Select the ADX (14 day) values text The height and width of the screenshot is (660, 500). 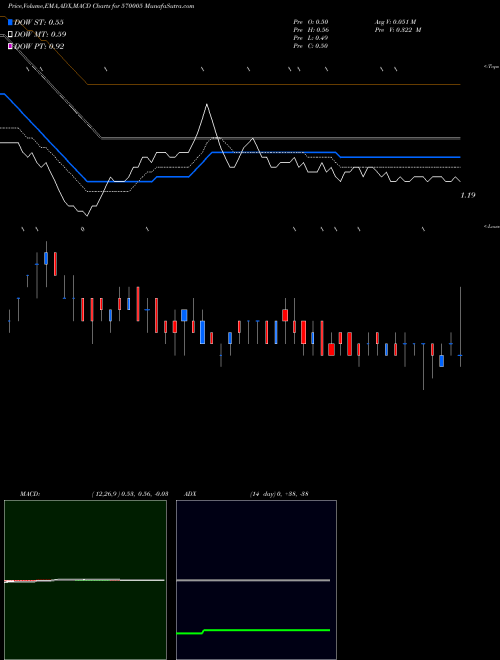(279, 494)
